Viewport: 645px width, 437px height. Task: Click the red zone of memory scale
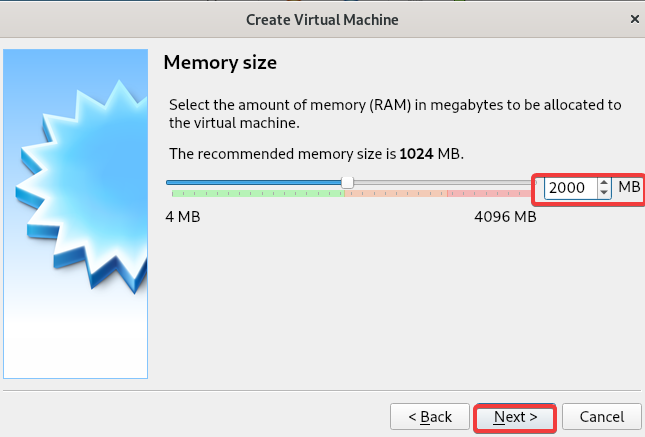pyautogui.click(x=490, y=193)
